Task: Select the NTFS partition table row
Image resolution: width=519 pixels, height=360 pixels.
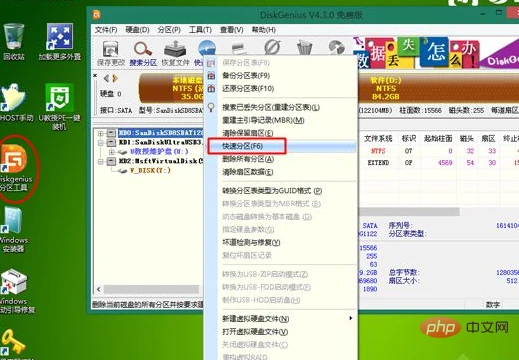Action: click(x=439, y=151)
